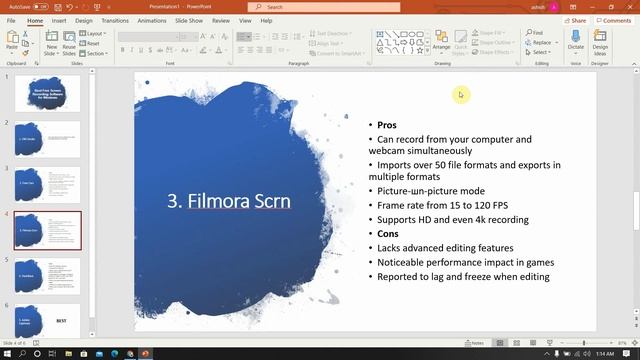Open Font dialog launcher
Image resolution: width=640 pixels, height=360 pixels.
tap(229, 64)
